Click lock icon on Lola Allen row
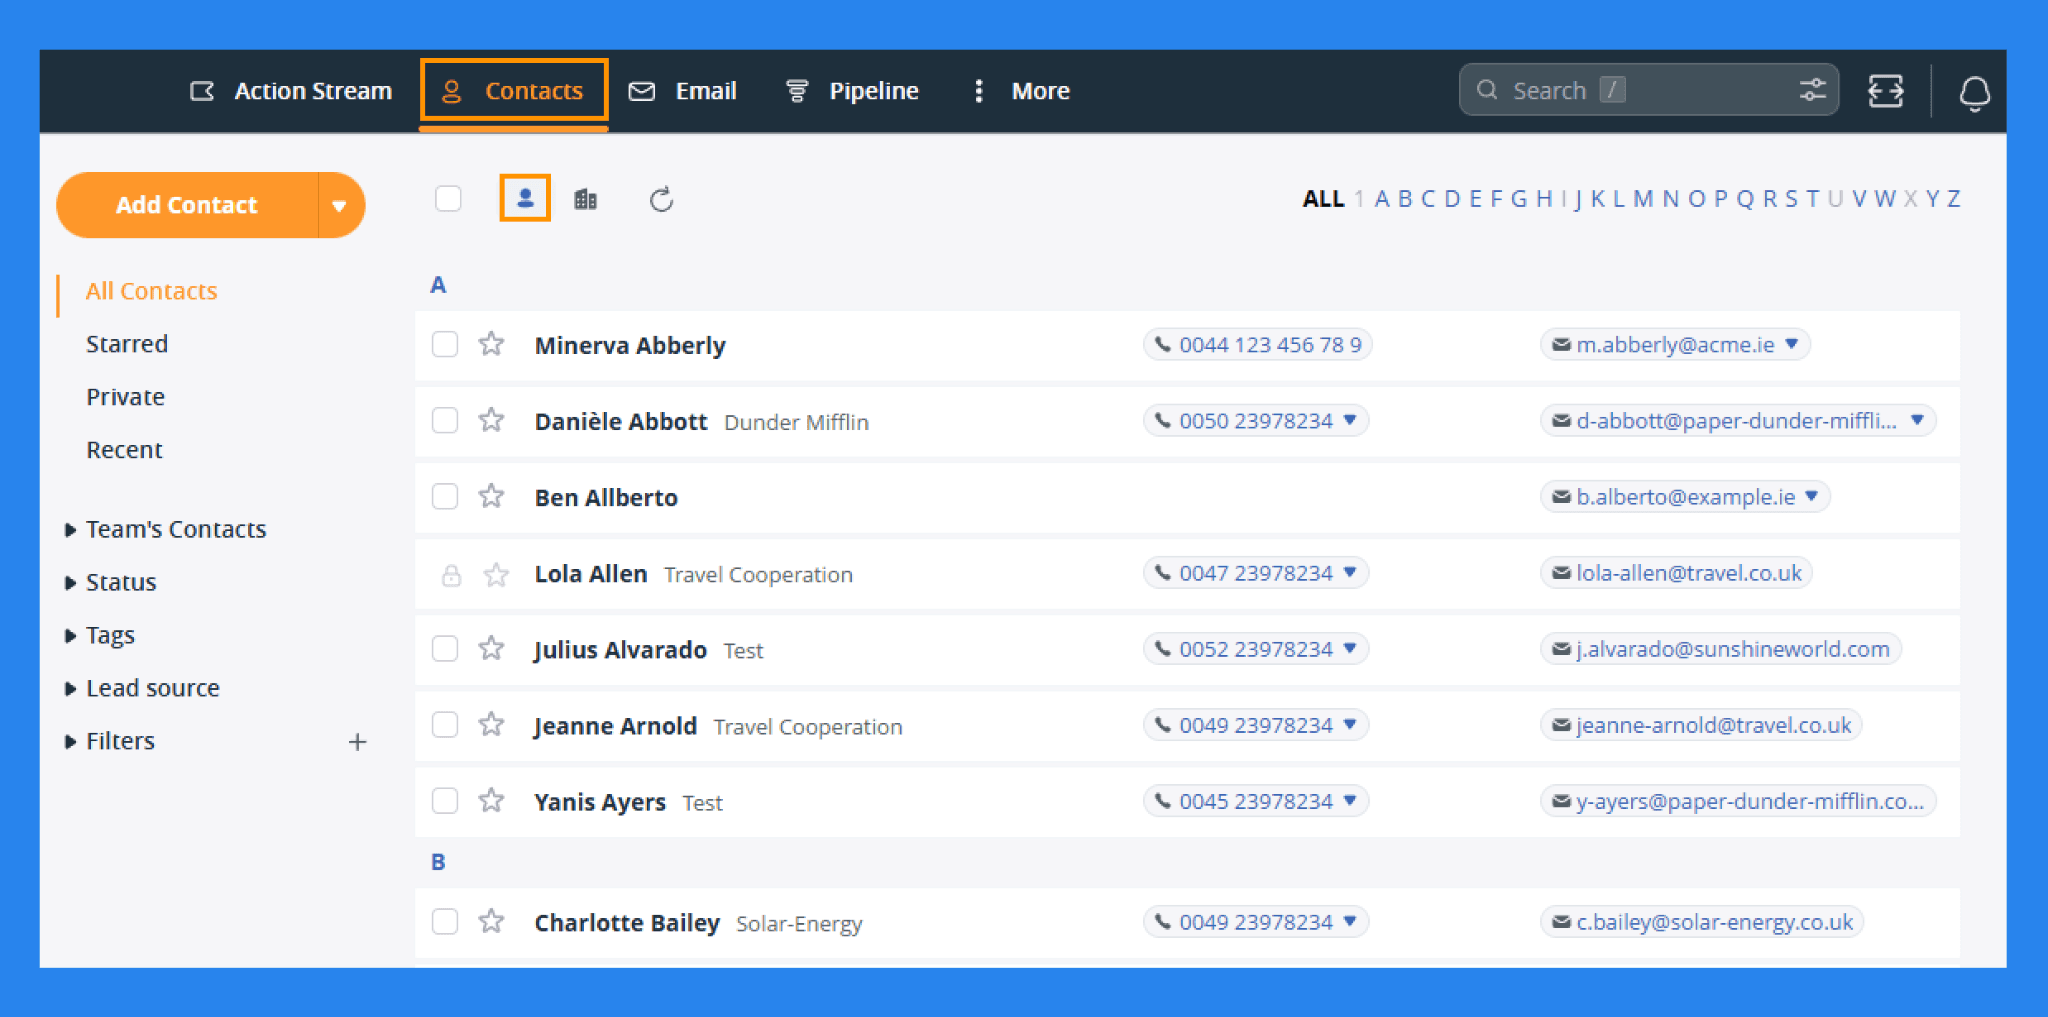2048x1017 pixels. (x=451, y=575)
